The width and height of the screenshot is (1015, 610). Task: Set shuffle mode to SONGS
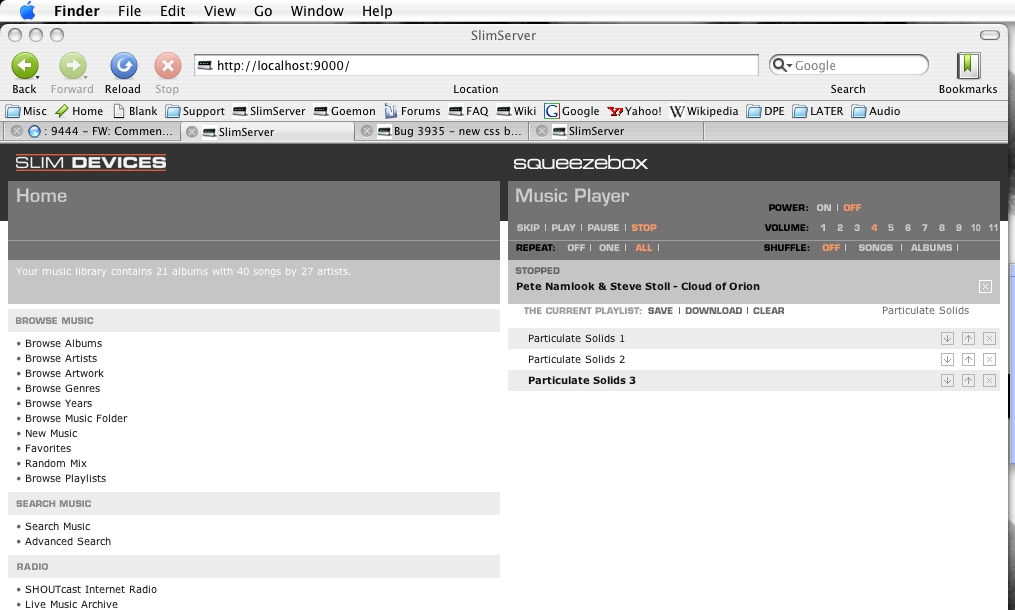[x=875, y=248]
